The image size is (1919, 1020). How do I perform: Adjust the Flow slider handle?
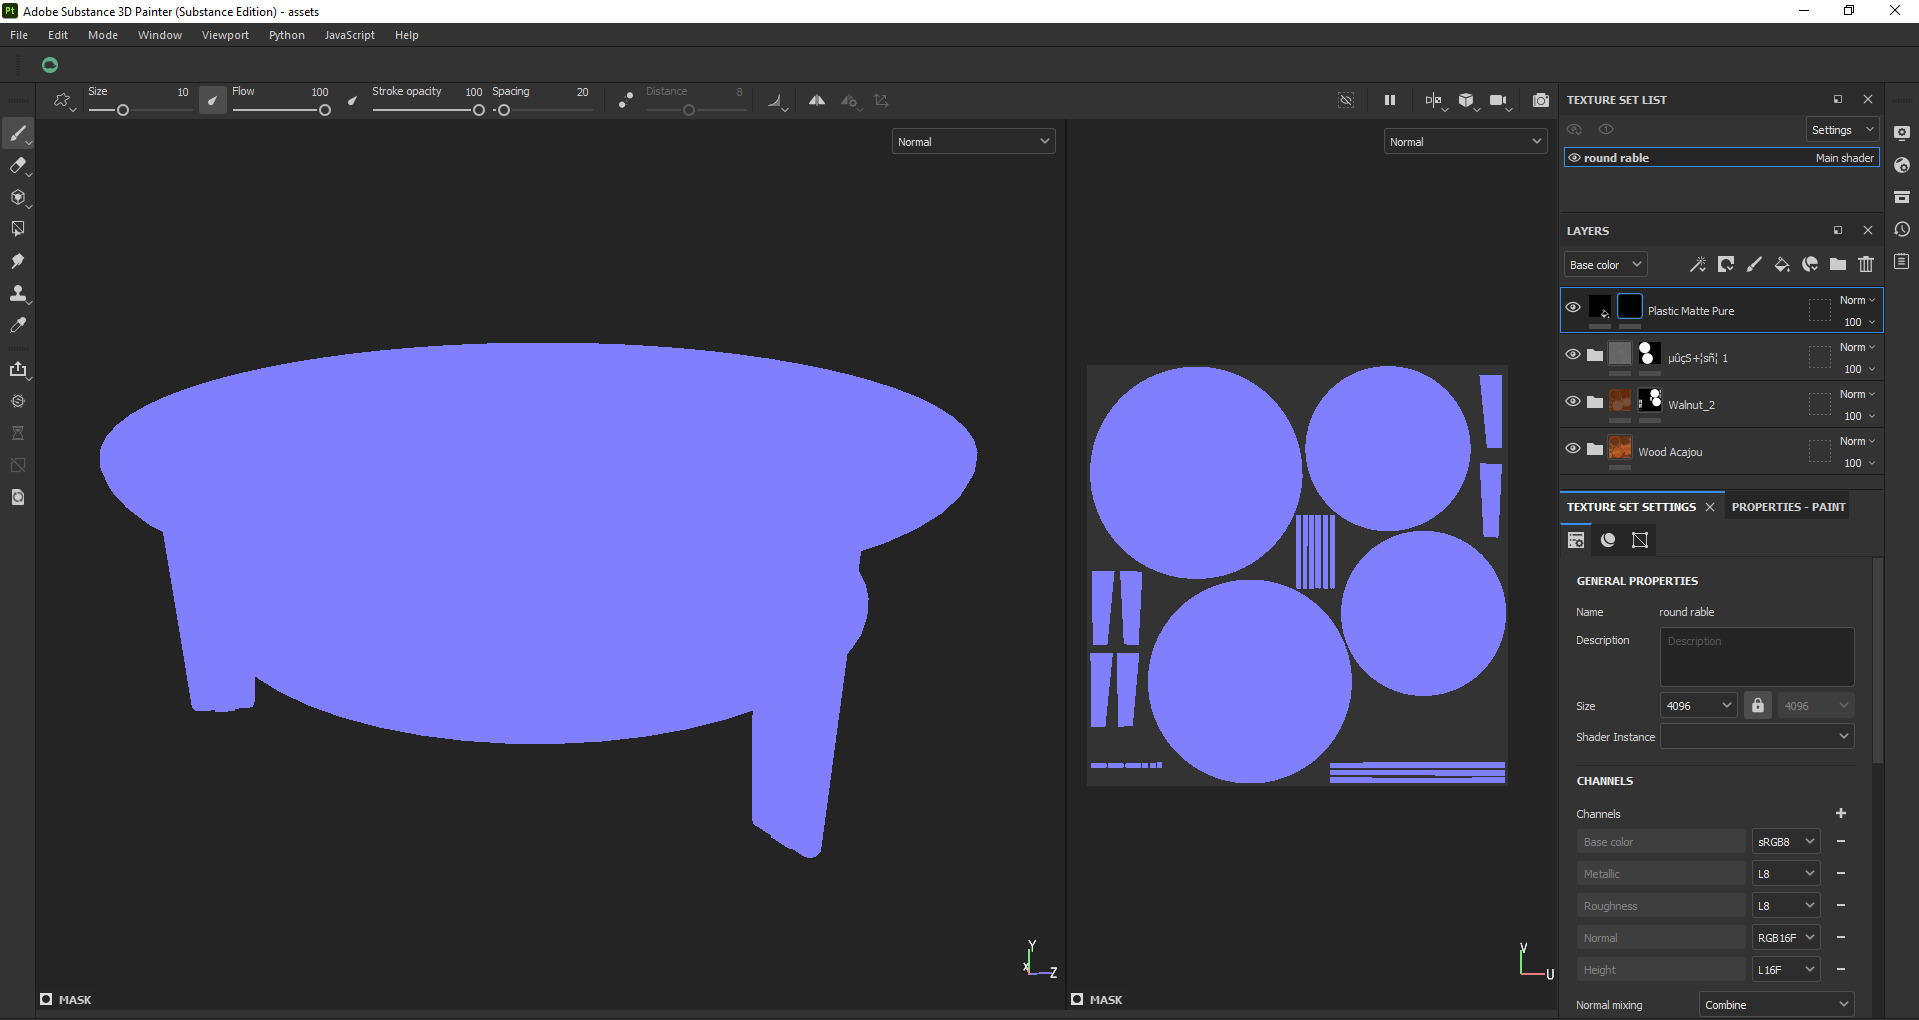pos(325,110)
